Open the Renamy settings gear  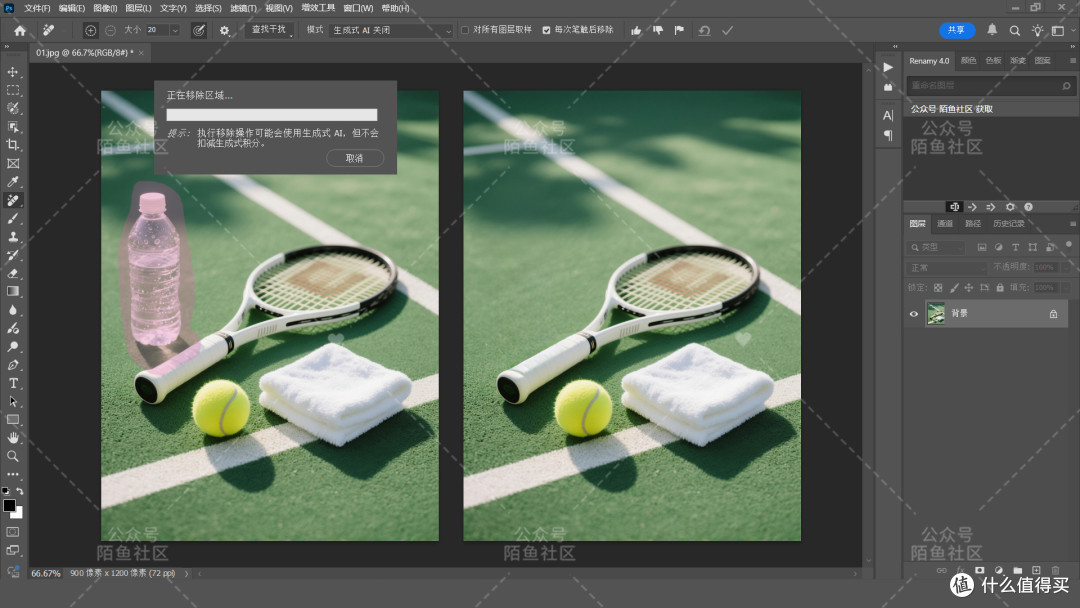(x=1010, y=207)
